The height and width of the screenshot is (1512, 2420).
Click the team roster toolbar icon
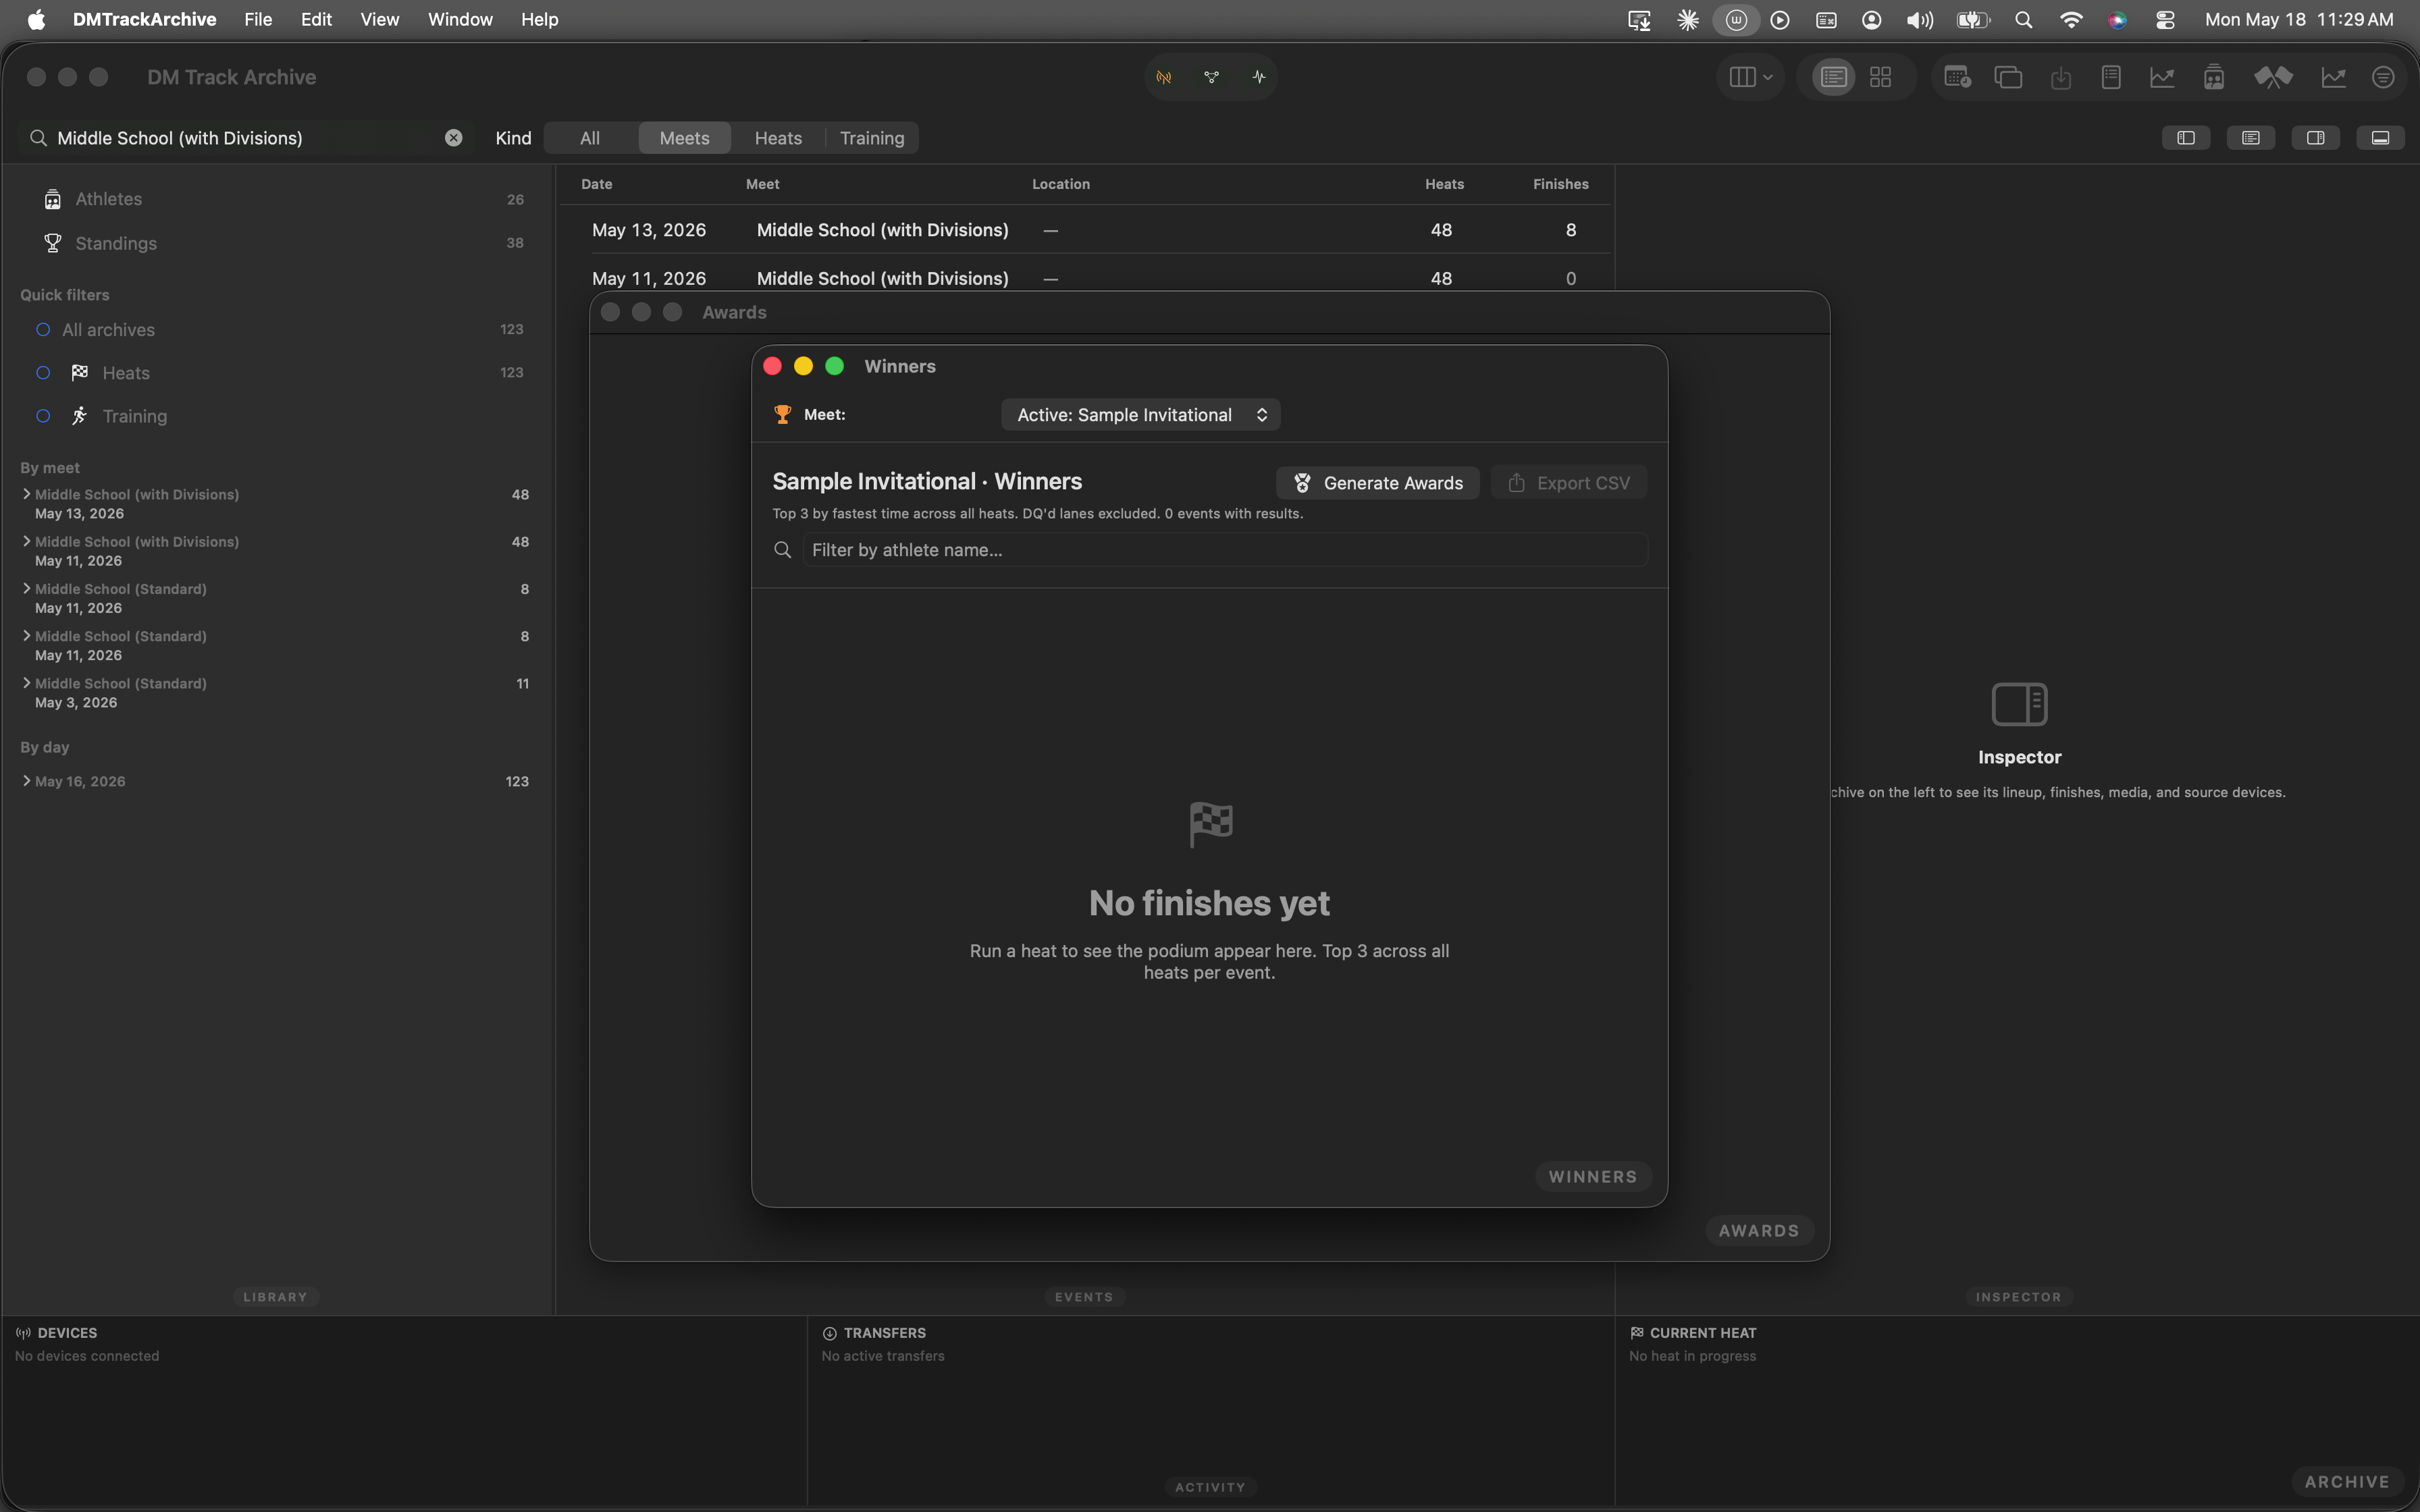click(x=2213, y=77)
